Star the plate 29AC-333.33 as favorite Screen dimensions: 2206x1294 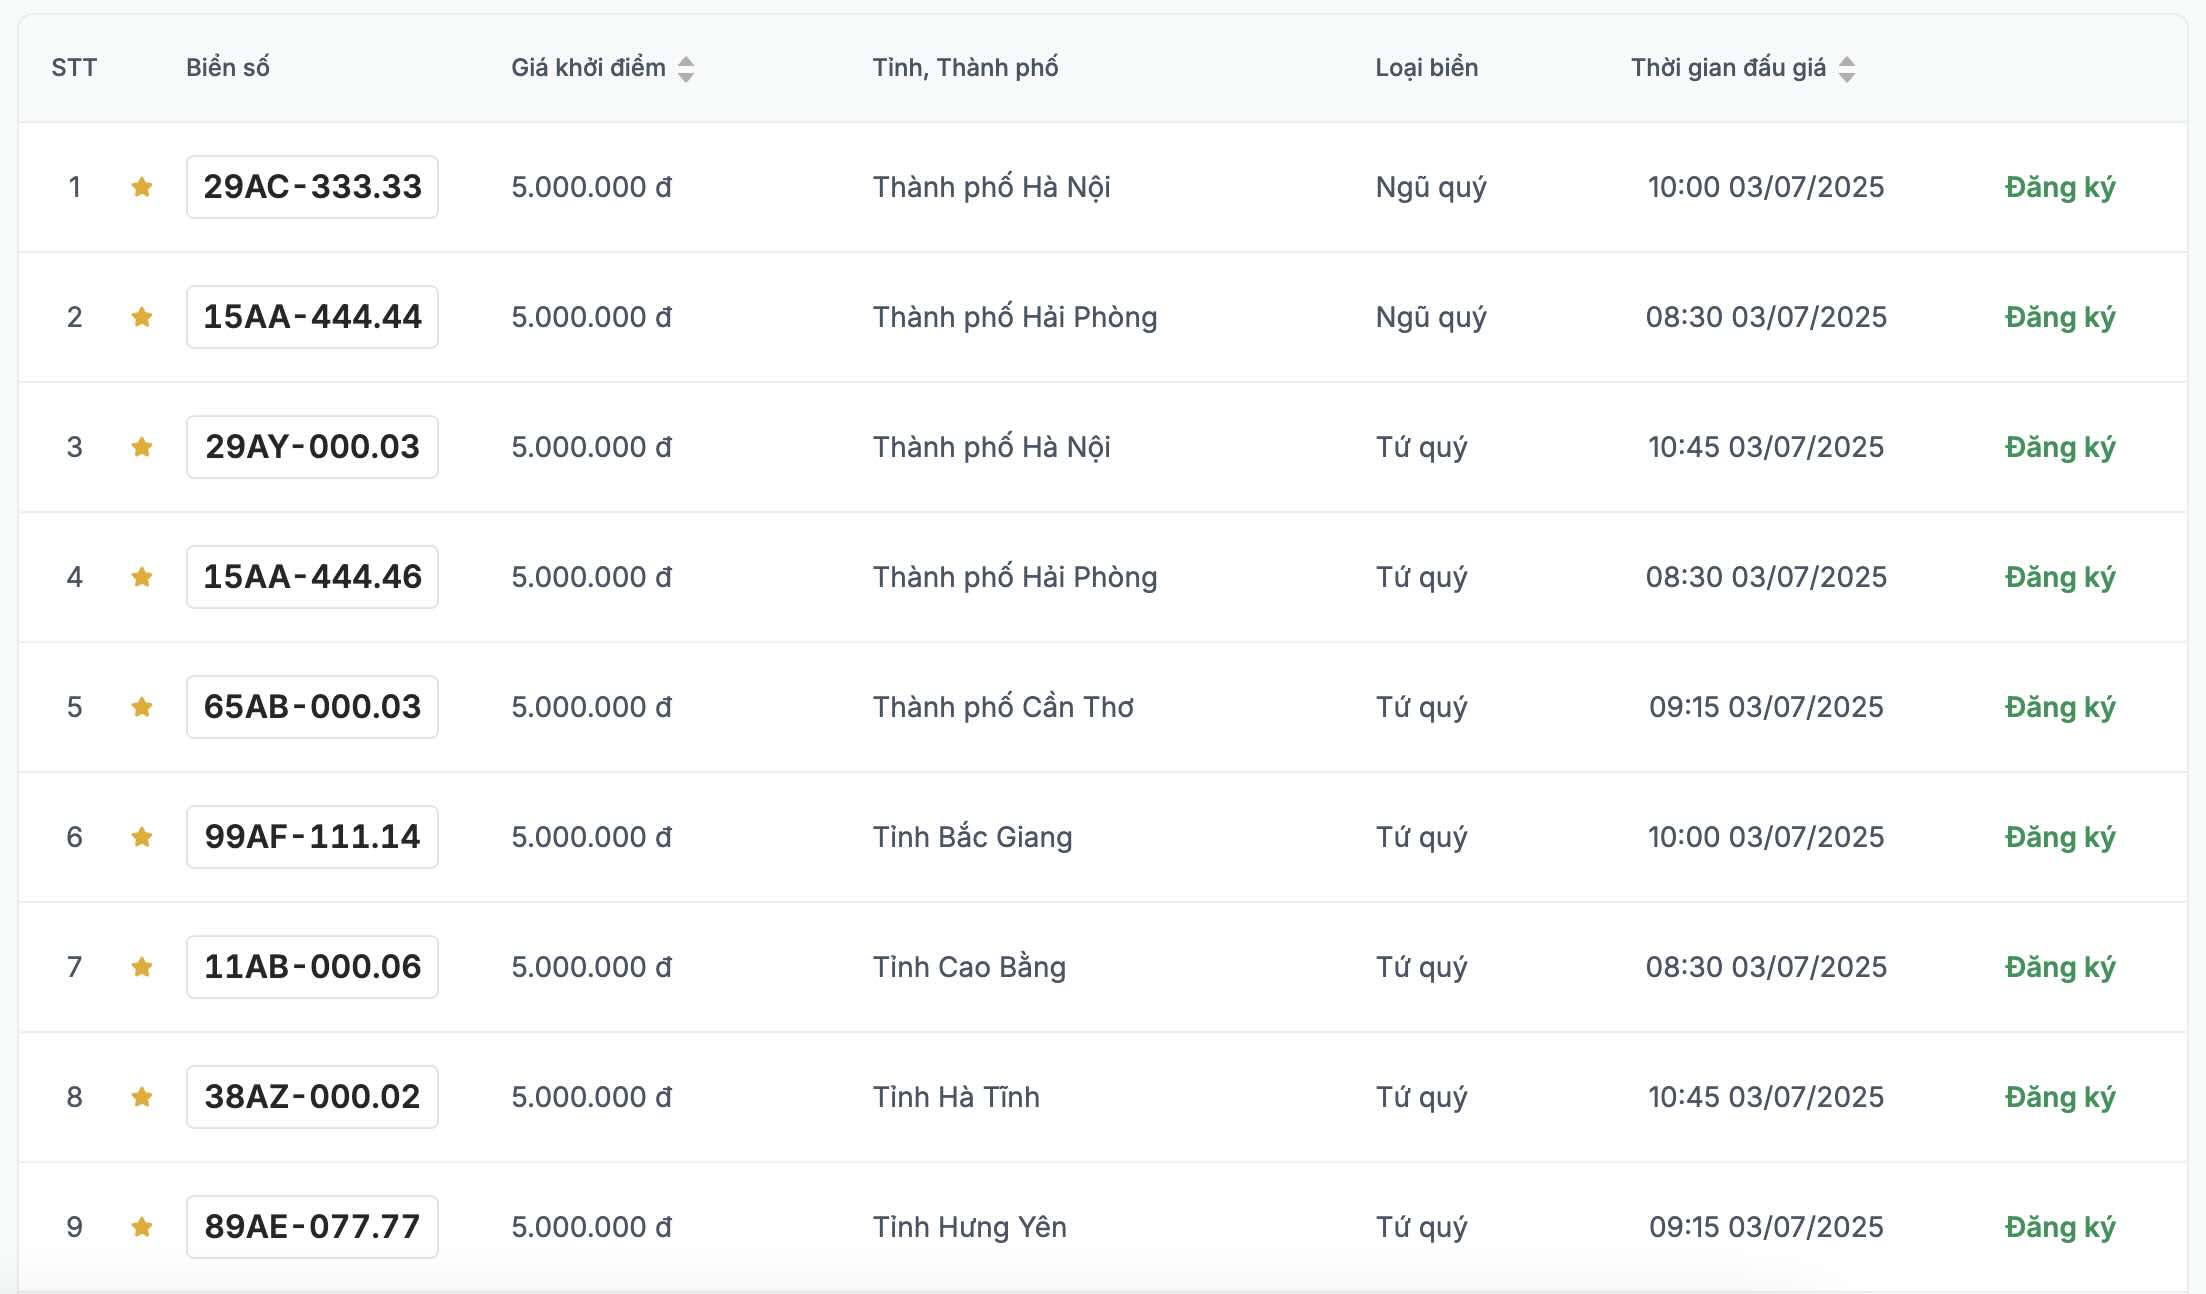142,187
